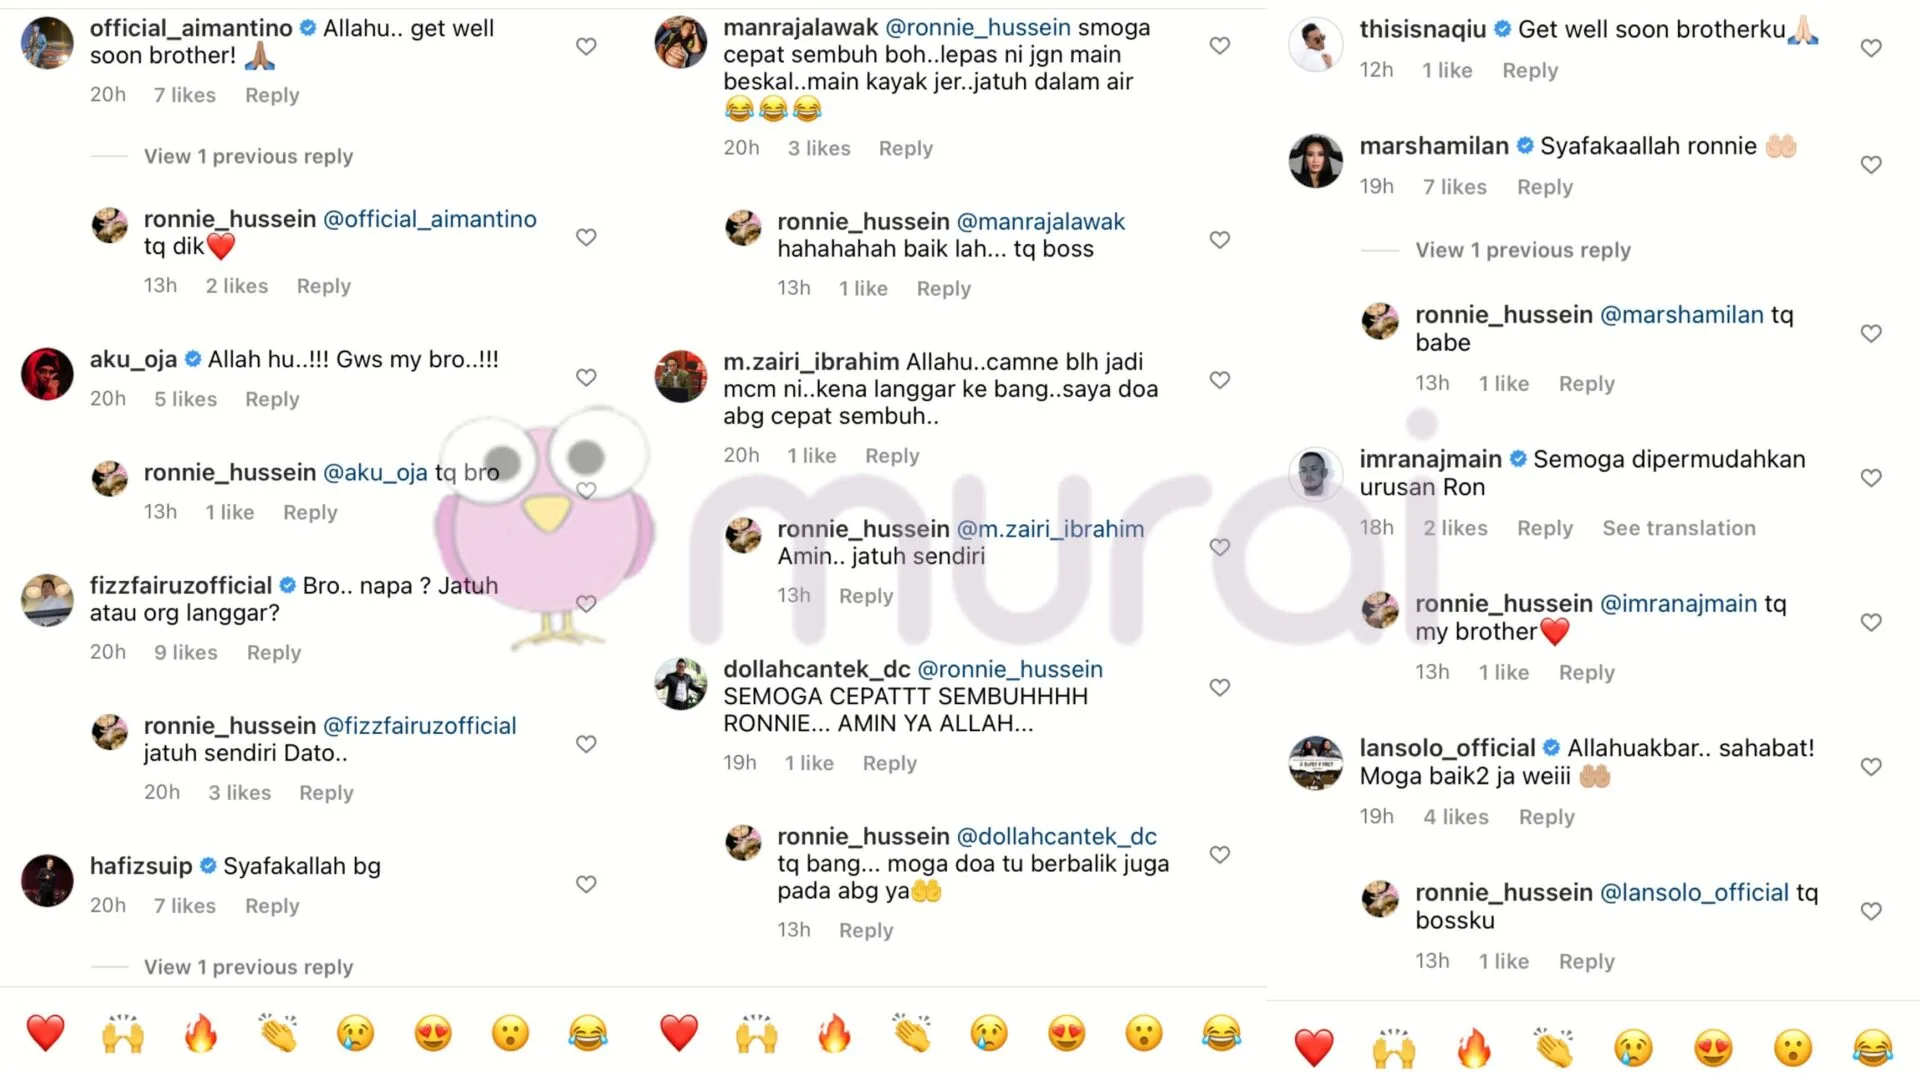This screenshot has width=1920, height=1080.
Task: Like manrajalawak's comment with heart icon
Action: click(1219, 46)
